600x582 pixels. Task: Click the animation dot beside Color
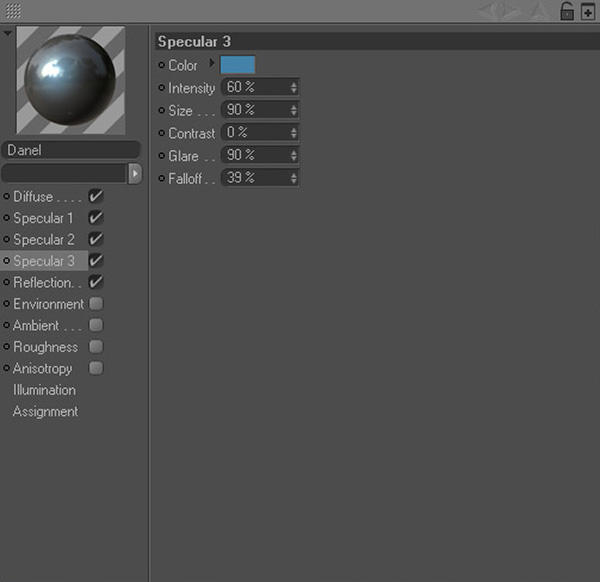(161, 65)
